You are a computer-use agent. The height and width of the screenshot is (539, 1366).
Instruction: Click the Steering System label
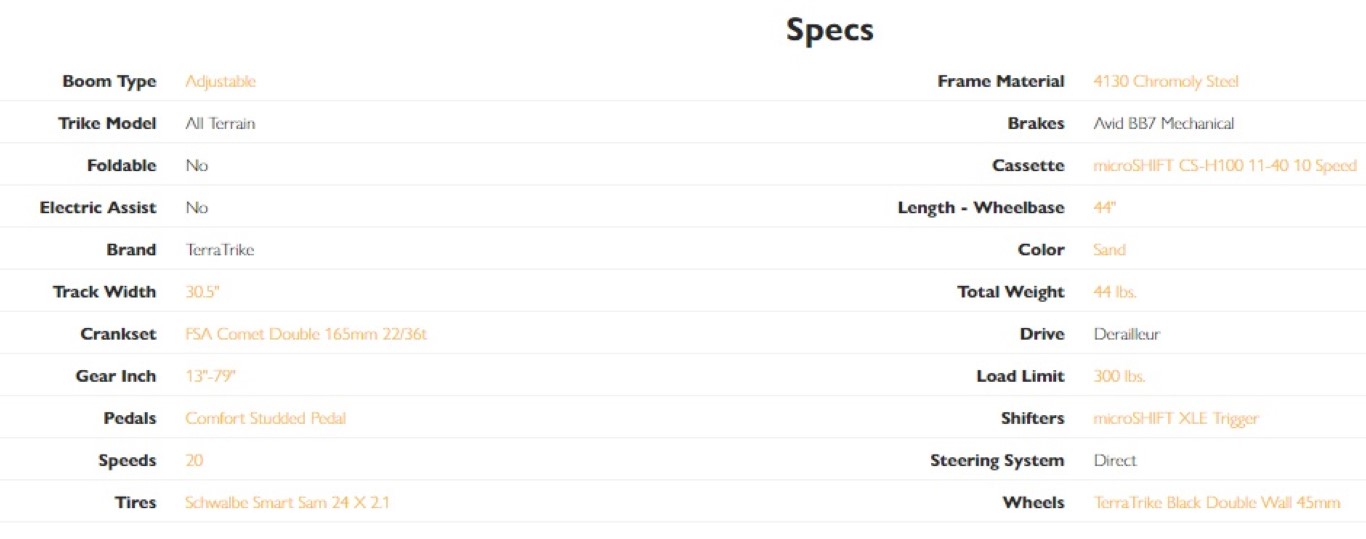pyautogui.click(x=996, y=460)
